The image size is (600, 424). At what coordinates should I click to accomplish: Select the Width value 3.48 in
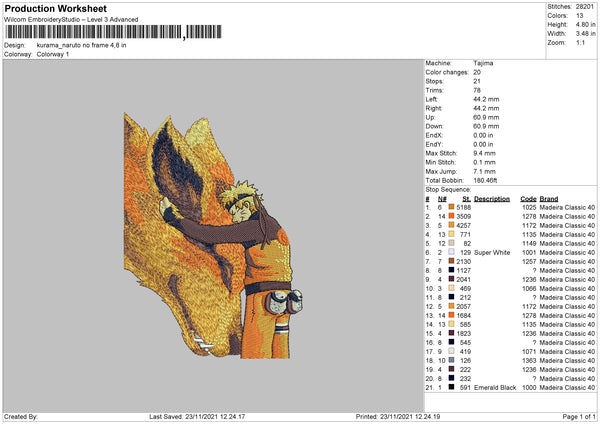point(585,34)
